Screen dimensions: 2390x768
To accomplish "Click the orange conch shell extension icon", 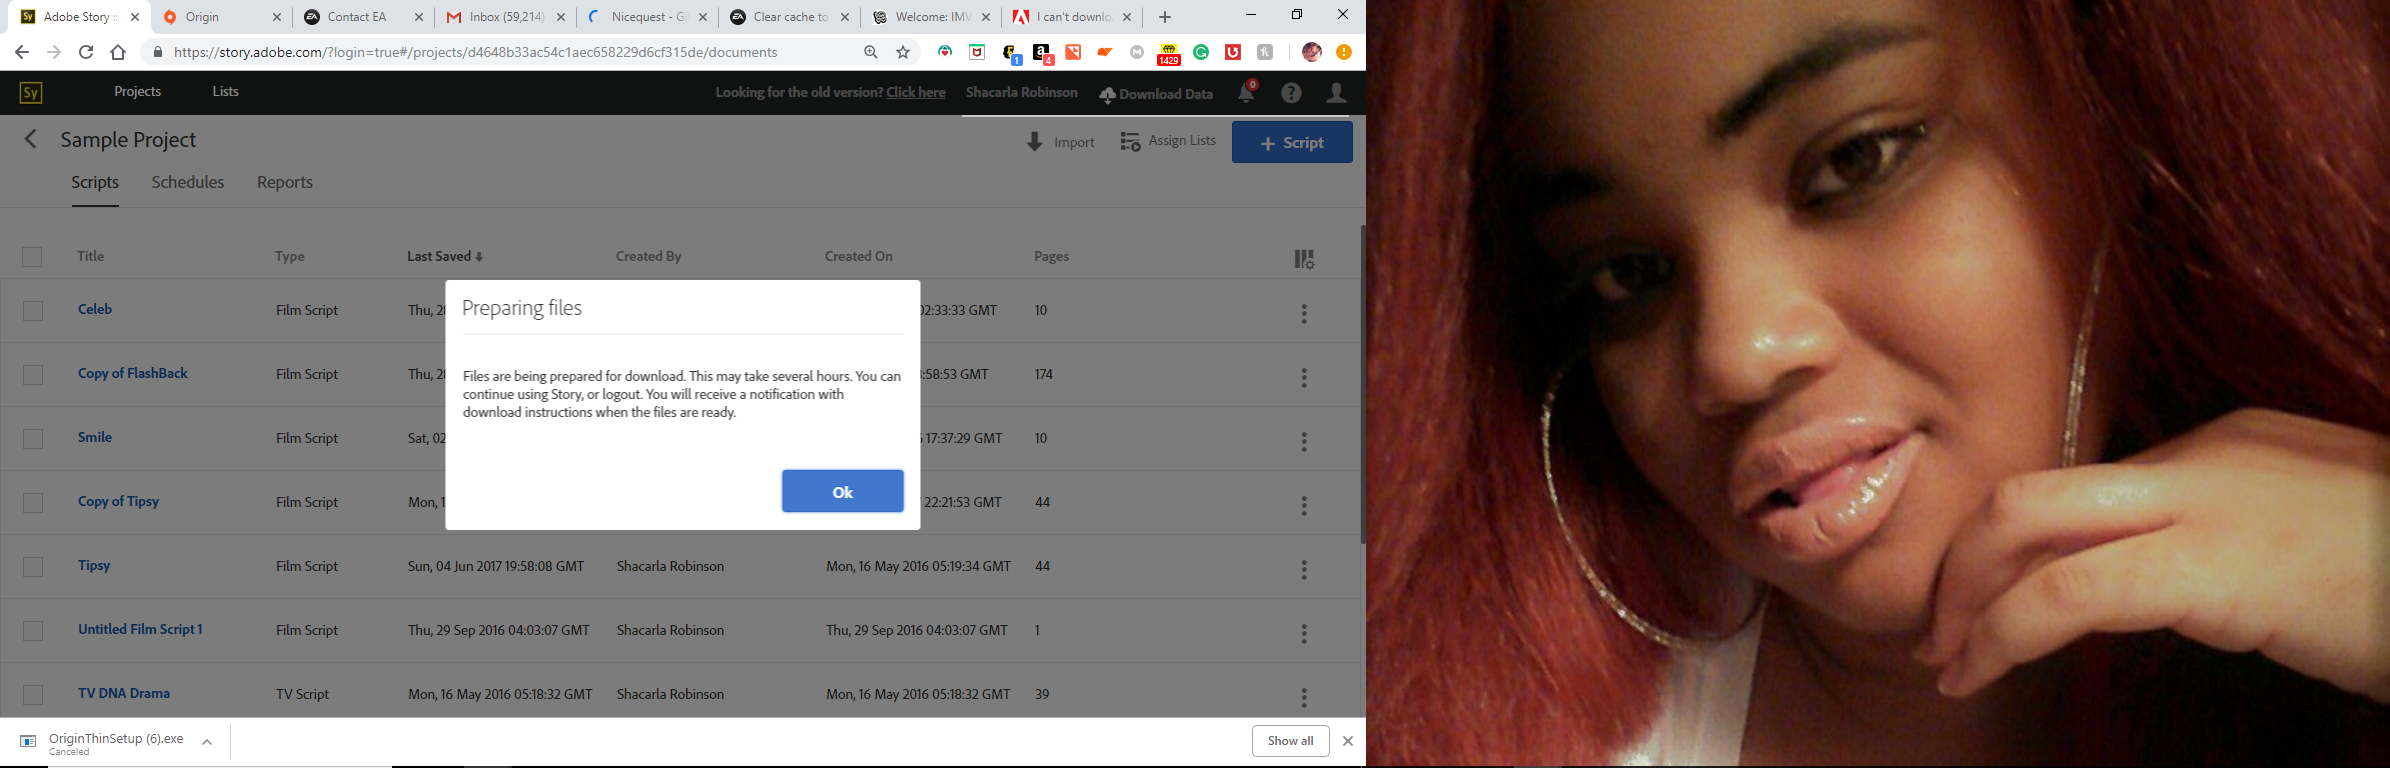I will point(1105,52).
